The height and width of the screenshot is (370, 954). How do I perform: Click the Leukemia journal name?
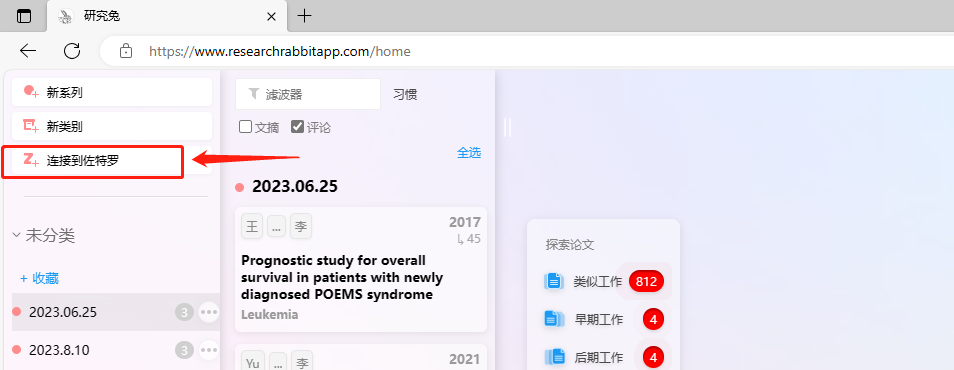[x=270, y=315]
